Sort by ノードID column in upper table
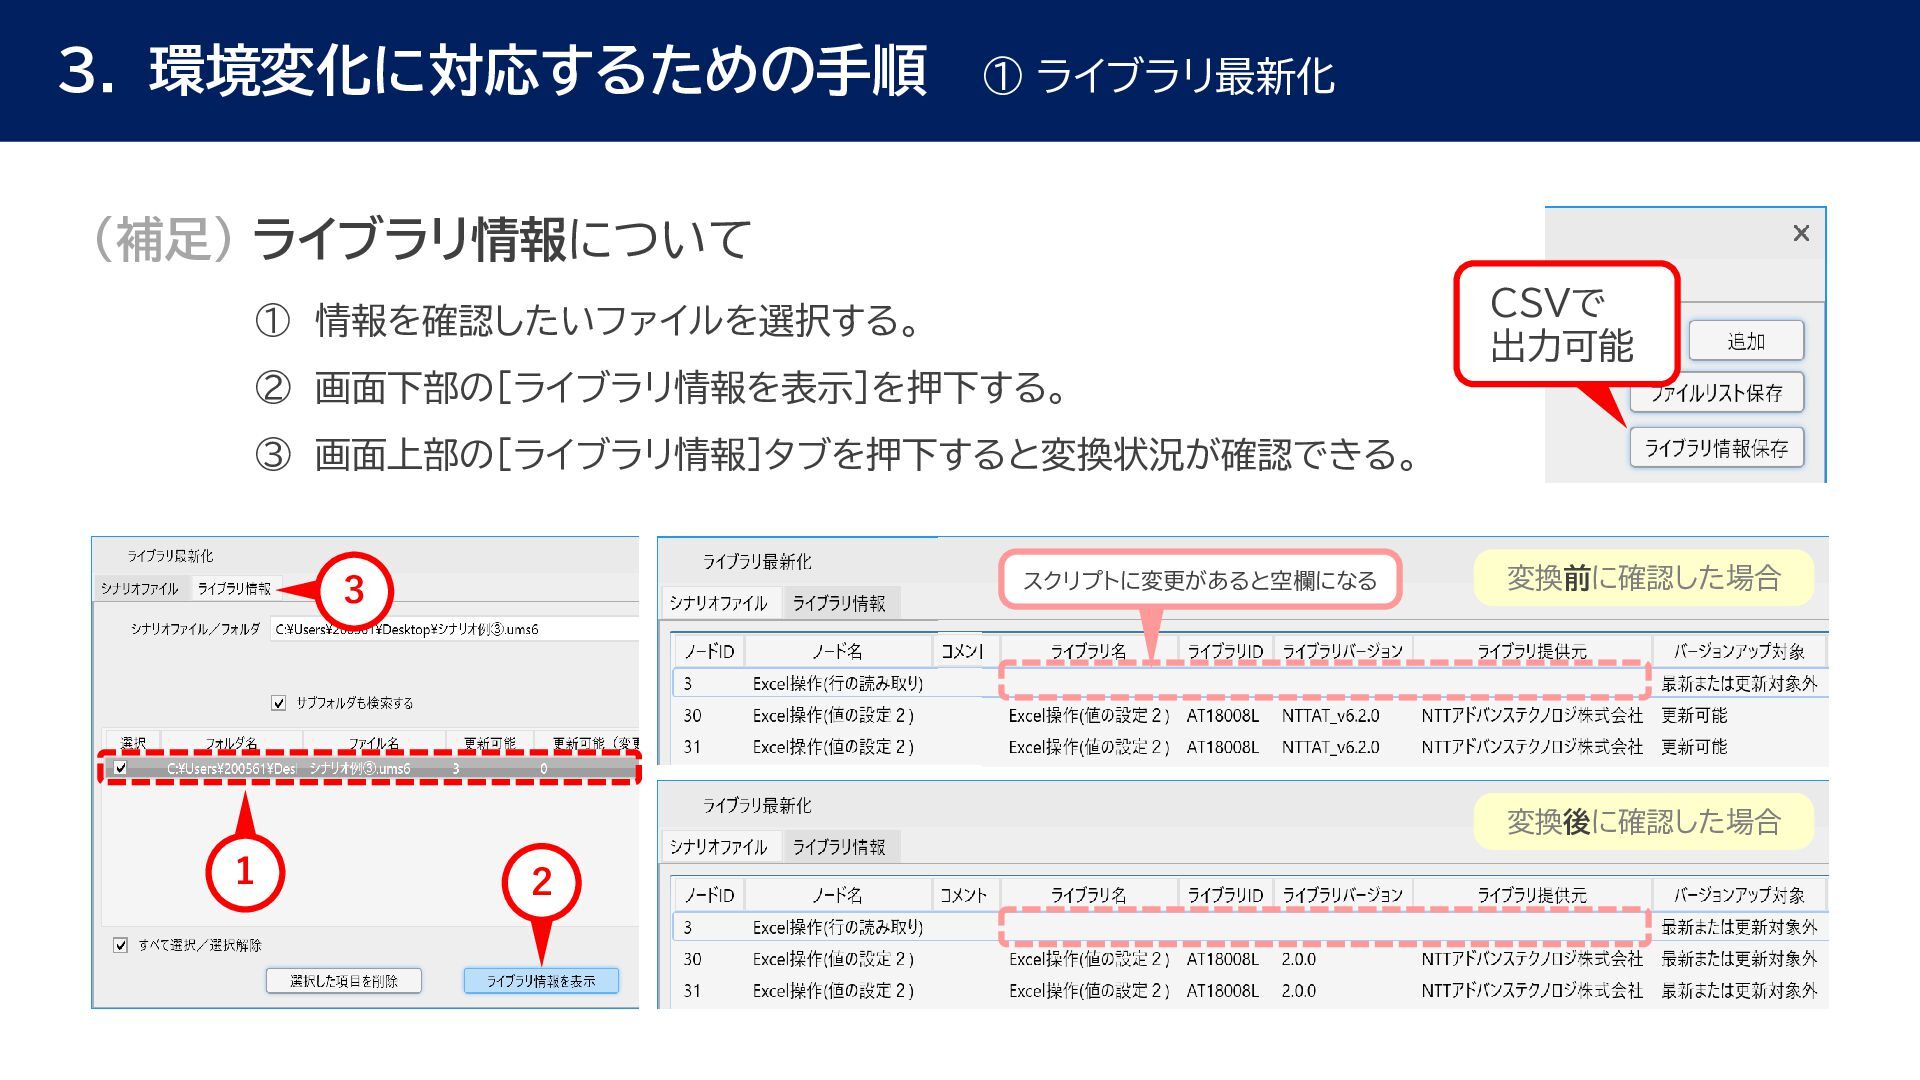This screenshot has width=1920, height=1080. point(709,651)
